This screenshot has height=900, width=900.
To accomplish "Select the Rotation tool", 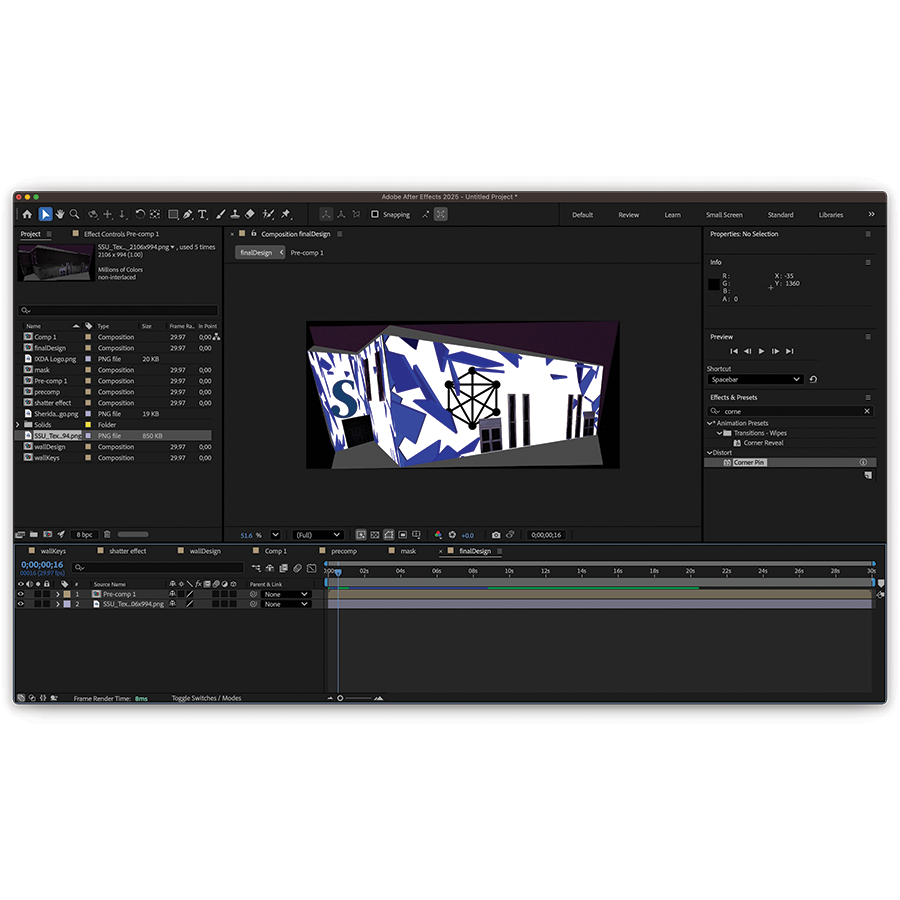I will coord(140,213).
